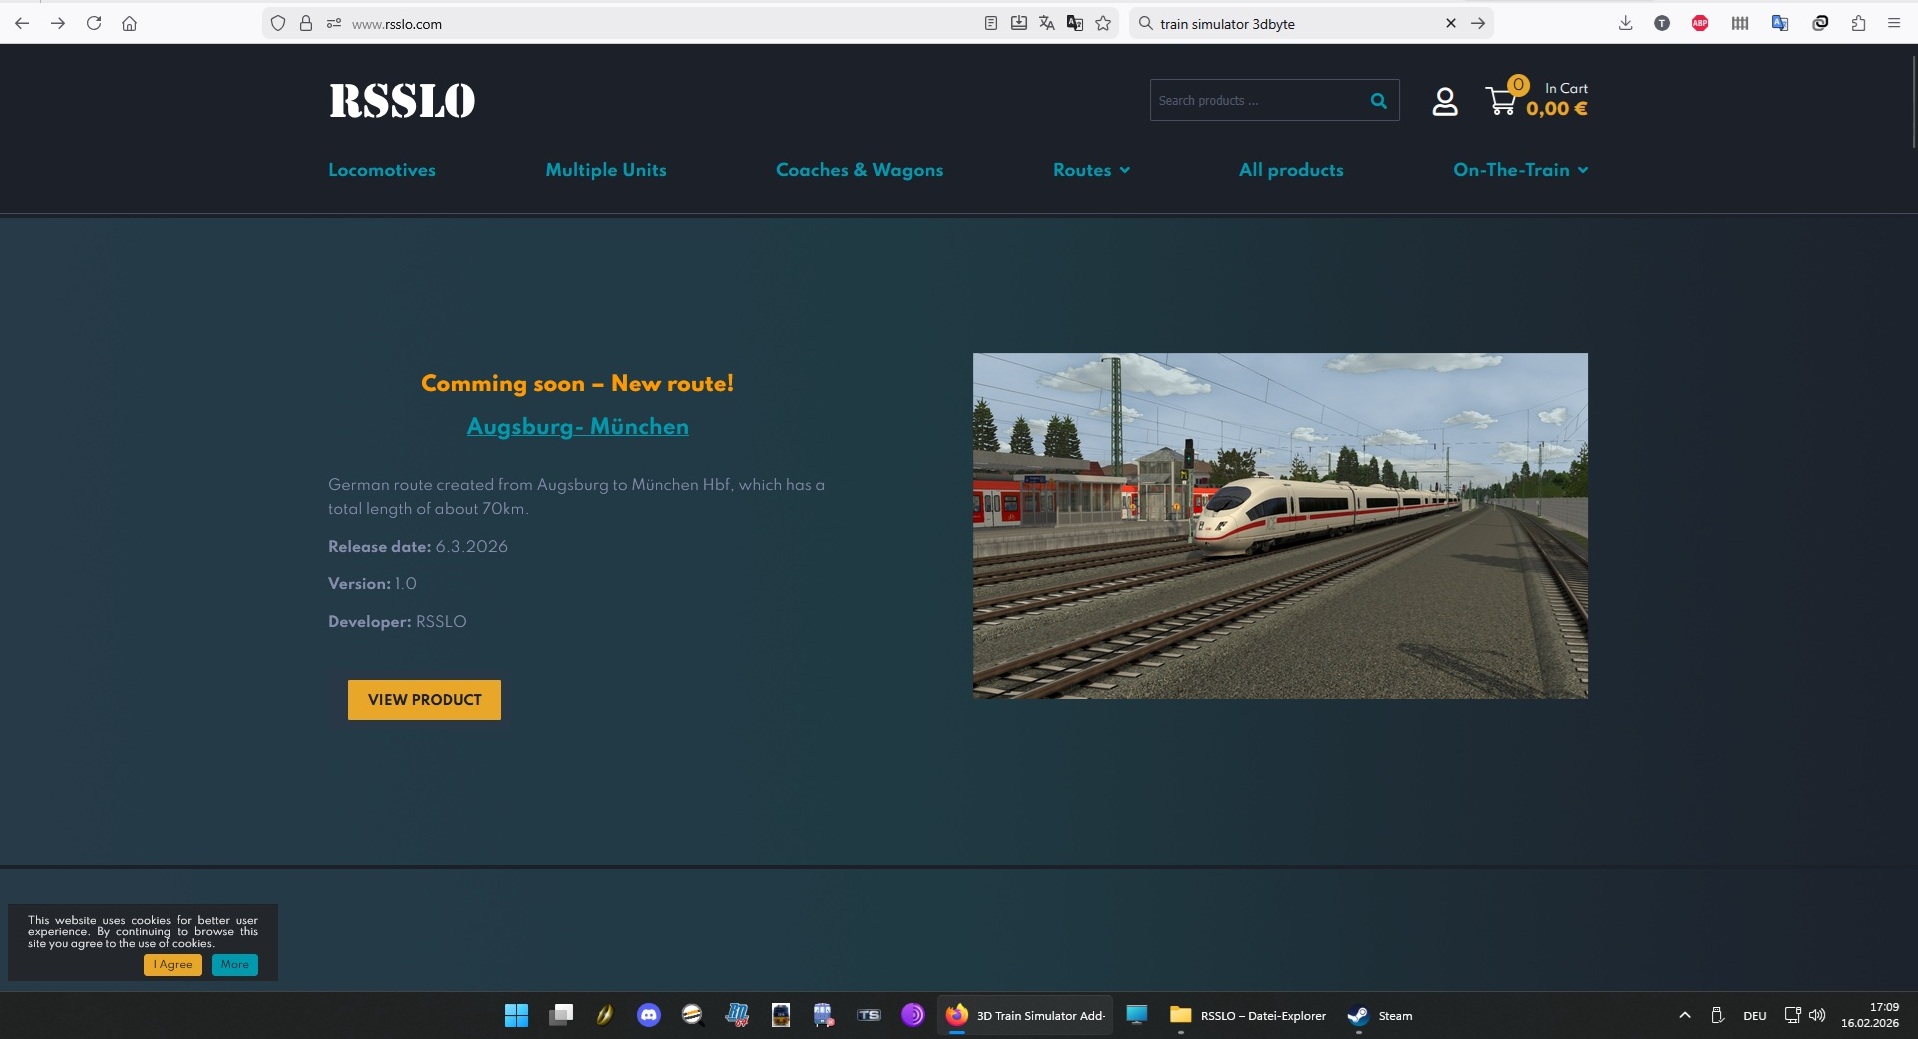Open the browser home page
The image size is (1918, 1039).
tap(129, 23)
